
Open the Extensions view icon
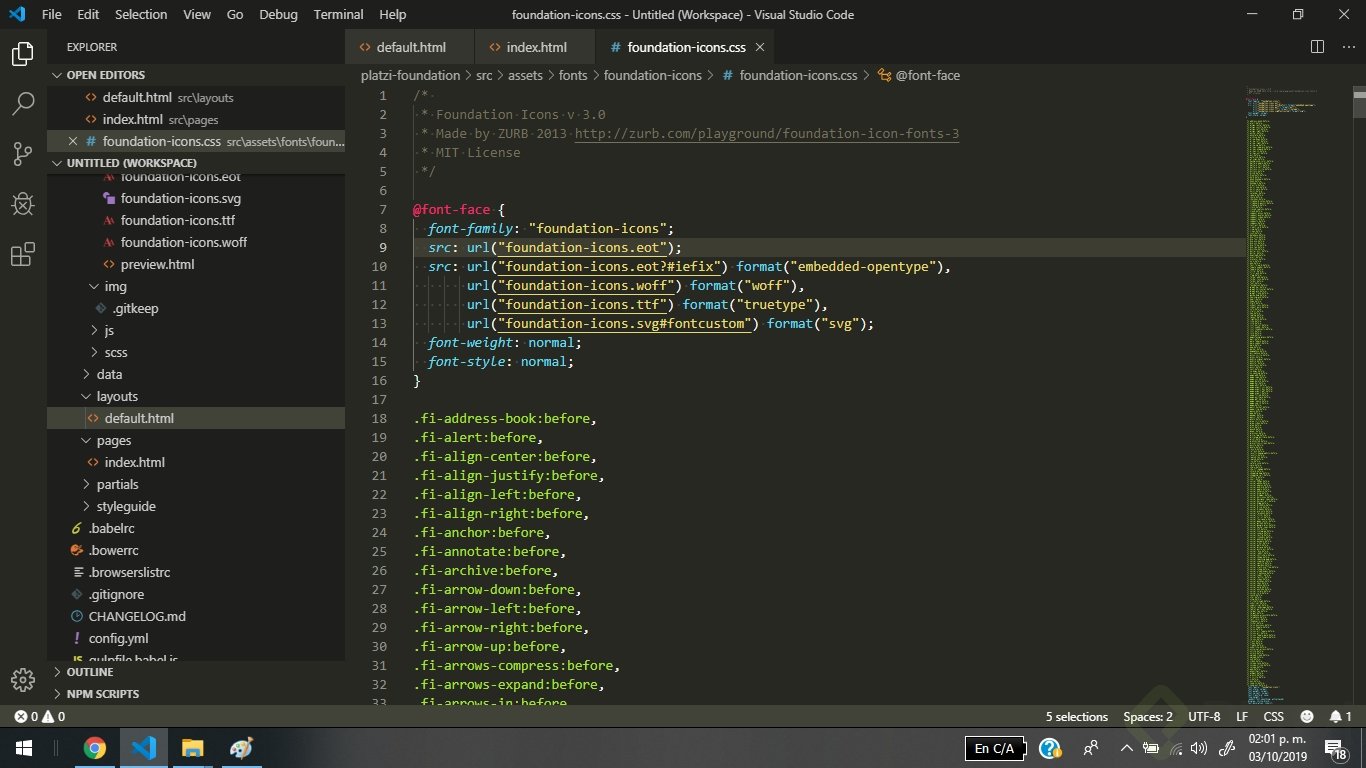point(22,254)
